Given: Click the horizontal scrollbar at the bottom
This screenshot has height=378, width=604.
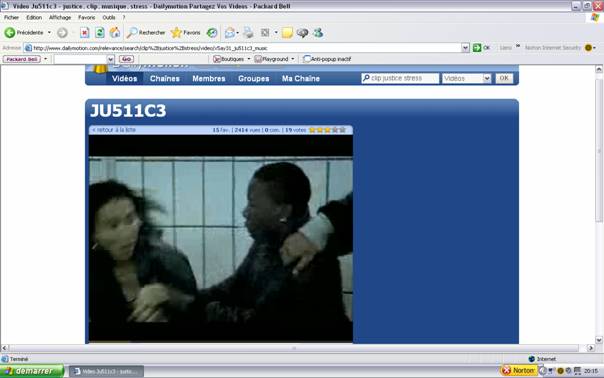Looking at the screenshot, I should point(294,348).
